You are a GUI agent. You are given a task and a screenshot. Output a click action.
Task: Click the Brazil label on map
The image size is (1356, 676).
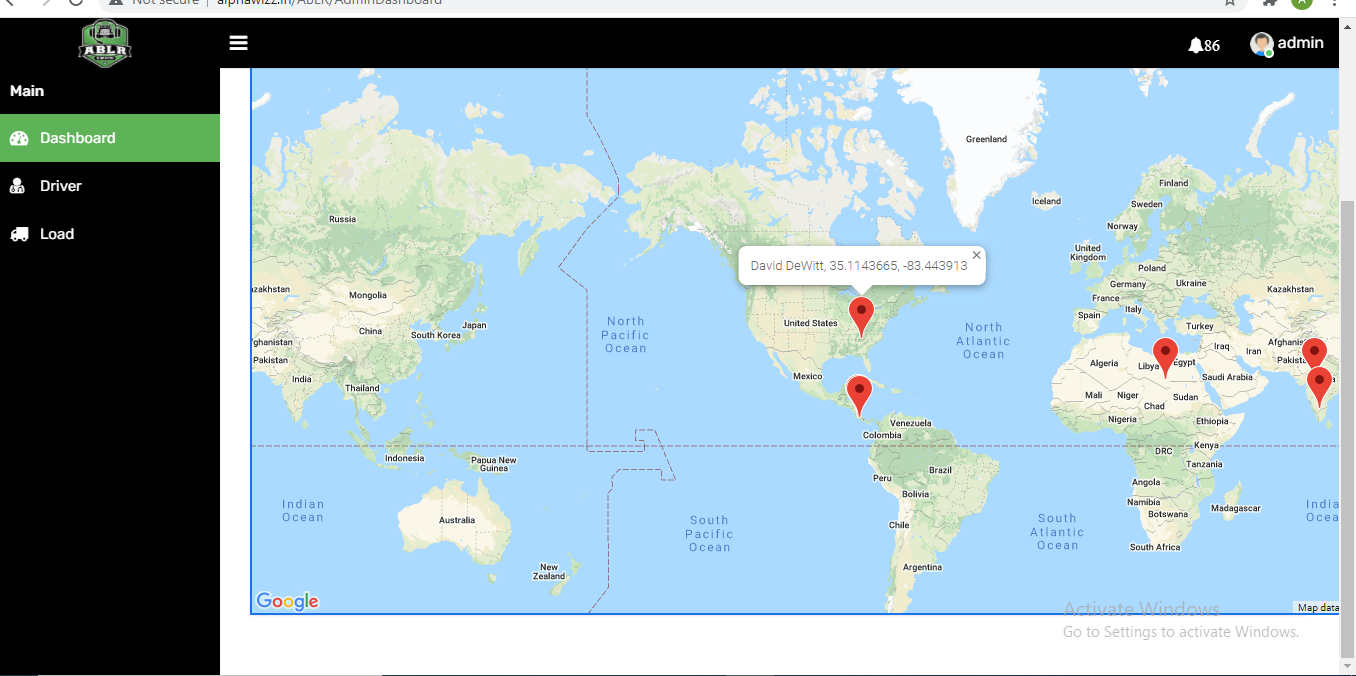(940, 470)
